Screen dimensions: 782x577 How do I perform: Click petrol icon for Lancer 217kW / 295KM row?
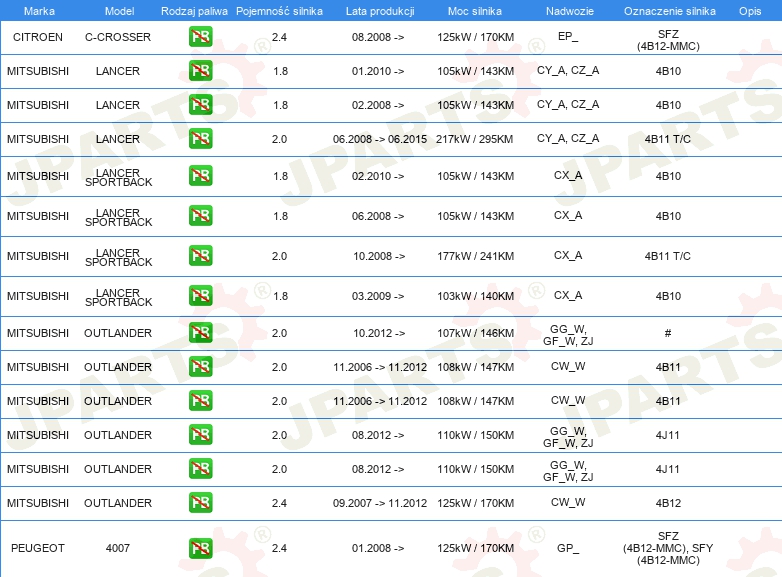(200, 139)
